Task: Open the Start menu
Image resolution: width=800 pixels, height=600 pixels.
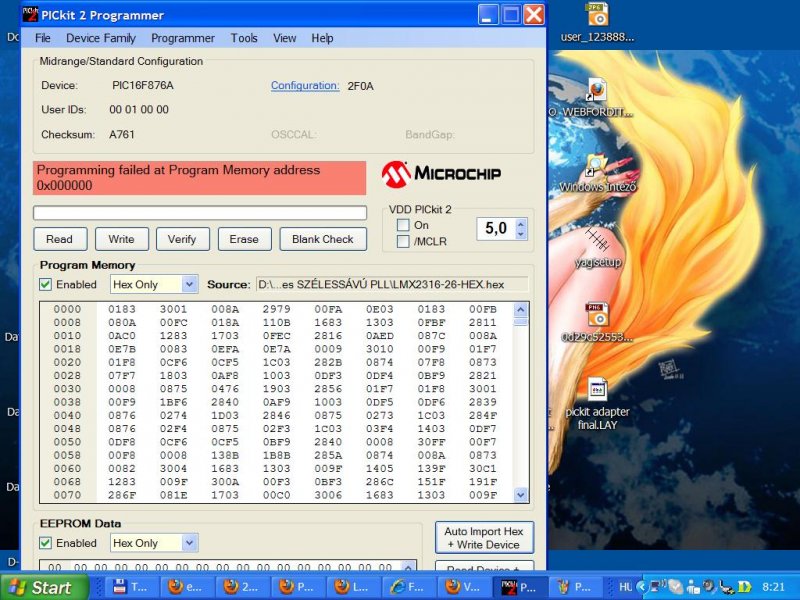Action: click(x=44, y=587)
